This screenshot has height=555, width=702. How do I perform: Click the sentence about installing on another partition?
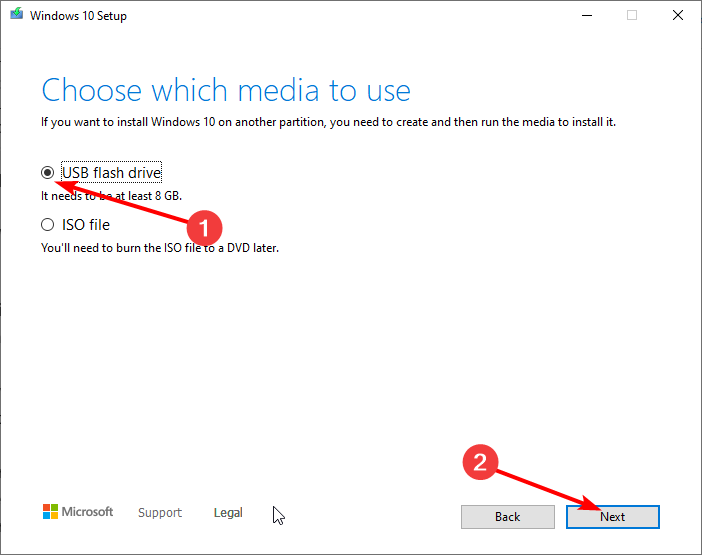click(x=329, y=122)
